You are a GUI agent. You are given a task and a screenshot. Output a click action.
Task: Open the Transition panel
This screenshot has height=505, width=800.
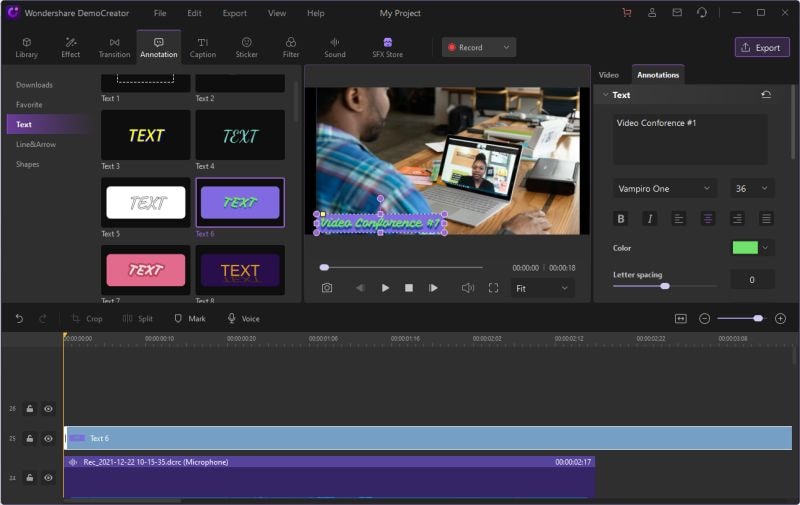tap(114, 47)
